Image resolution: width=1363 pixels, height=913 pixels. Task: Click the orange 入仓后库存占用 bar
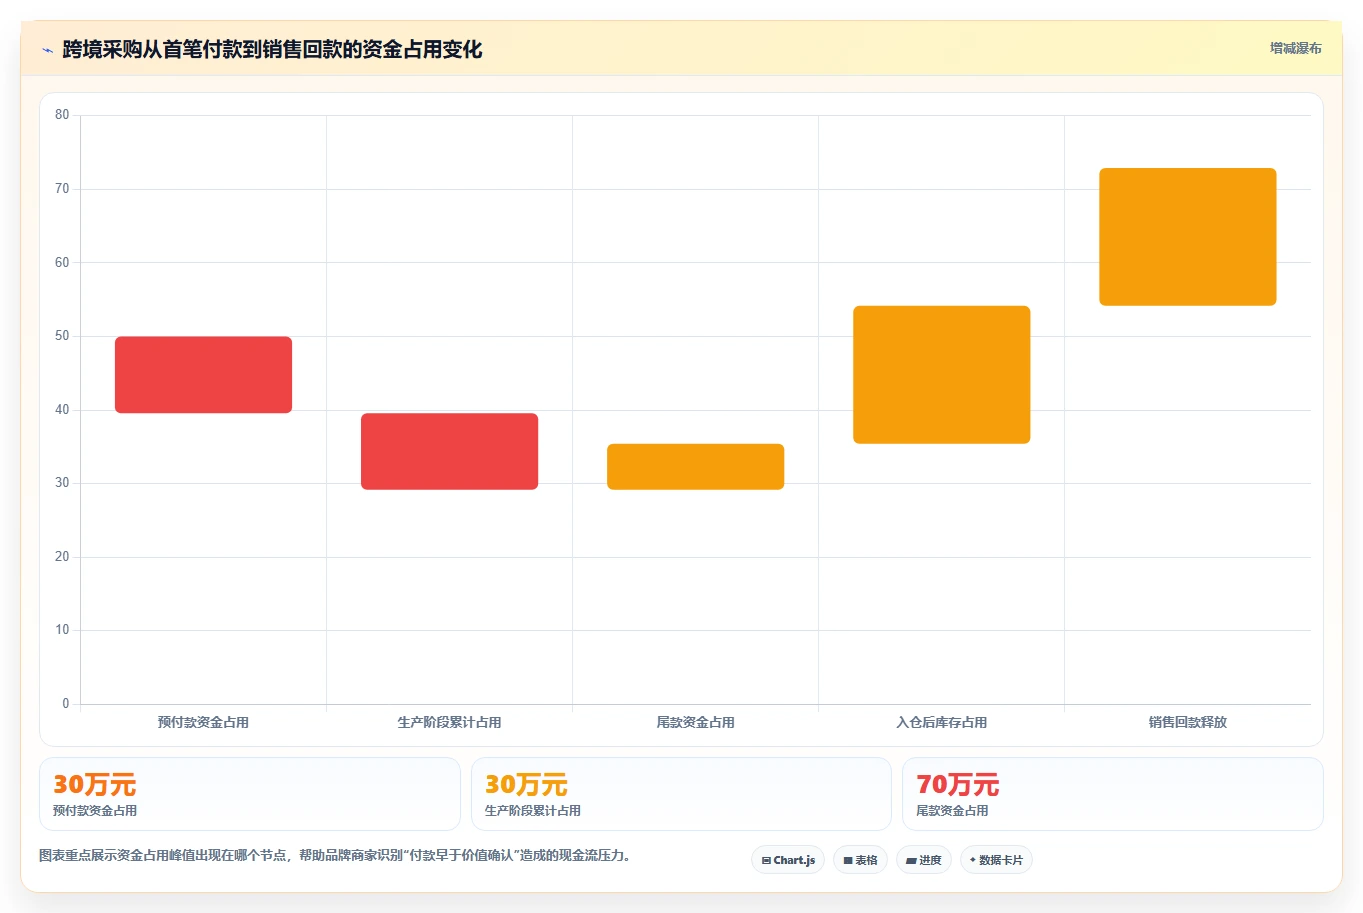941,375
